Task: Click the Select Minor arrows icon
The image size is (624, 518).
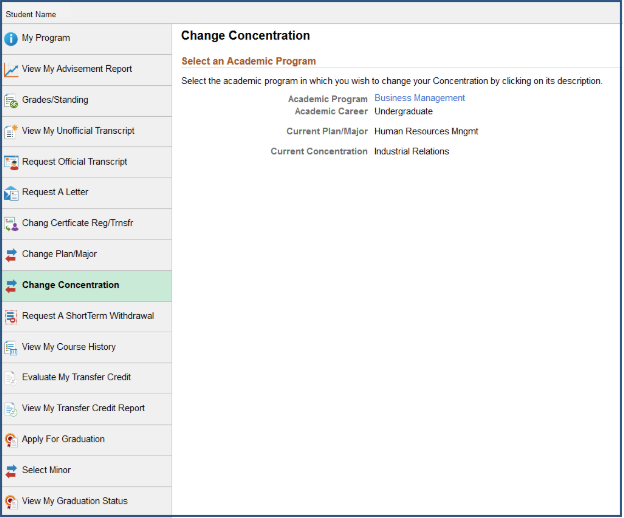Action: click(x=11, y=471)
